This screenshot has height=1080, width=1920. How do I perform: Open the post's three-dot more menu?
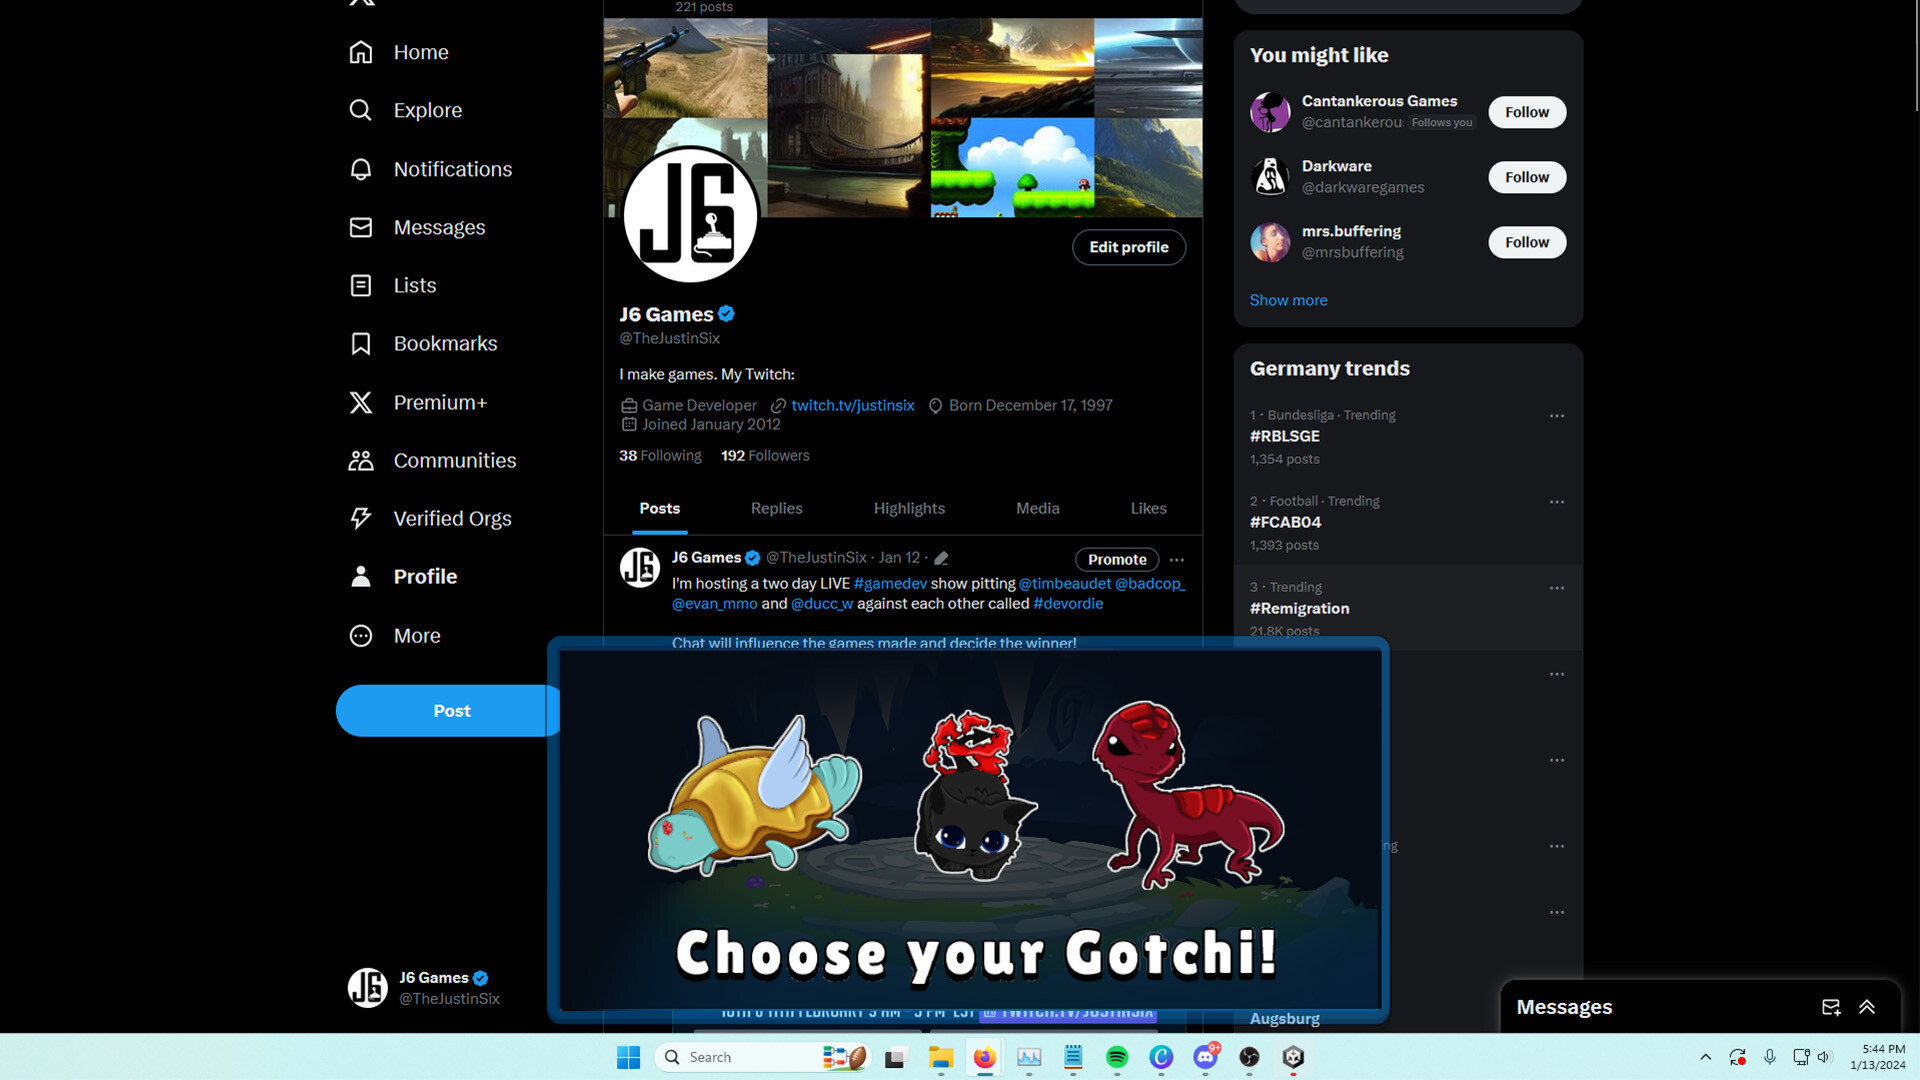1176,560
